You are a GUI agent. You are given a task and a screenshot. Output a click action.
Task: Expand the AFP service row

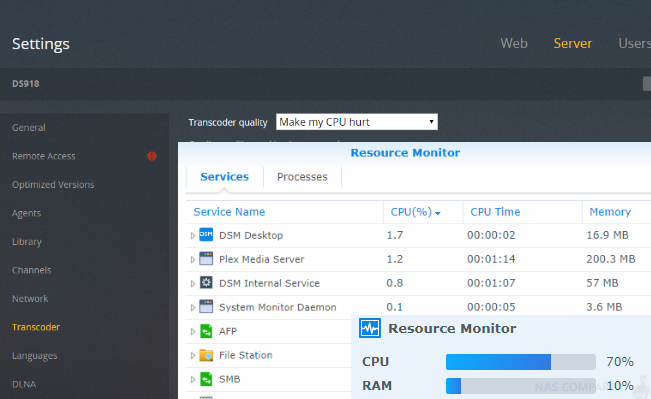(x=193, y=331)
